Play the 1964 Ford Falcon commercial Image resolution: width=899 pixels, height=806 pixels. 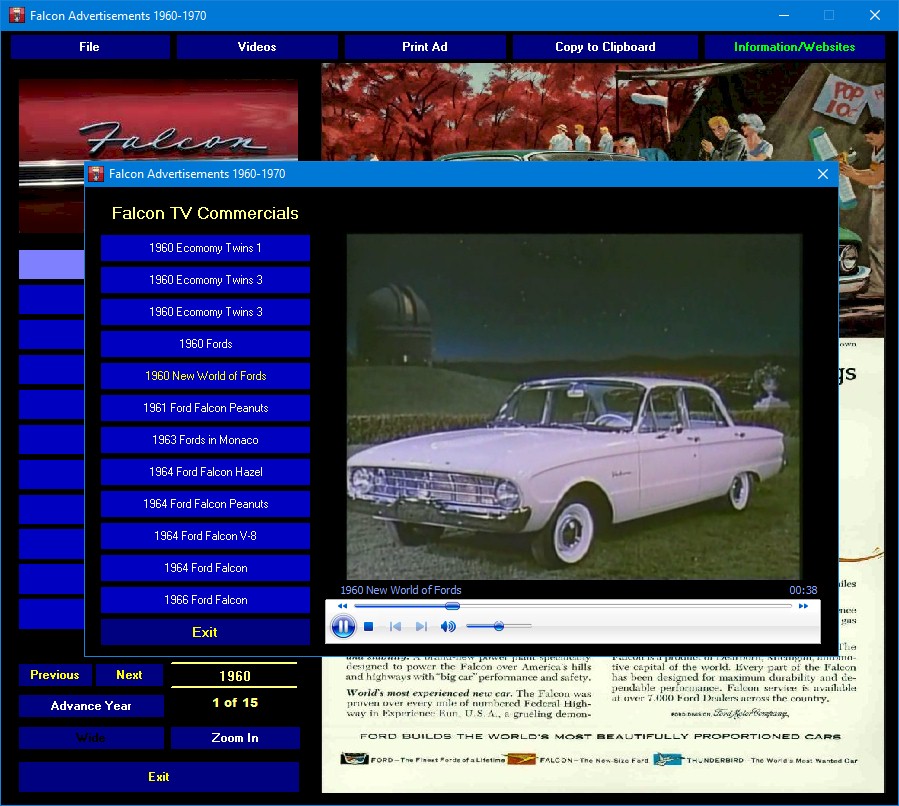click(x=205, y=568)
